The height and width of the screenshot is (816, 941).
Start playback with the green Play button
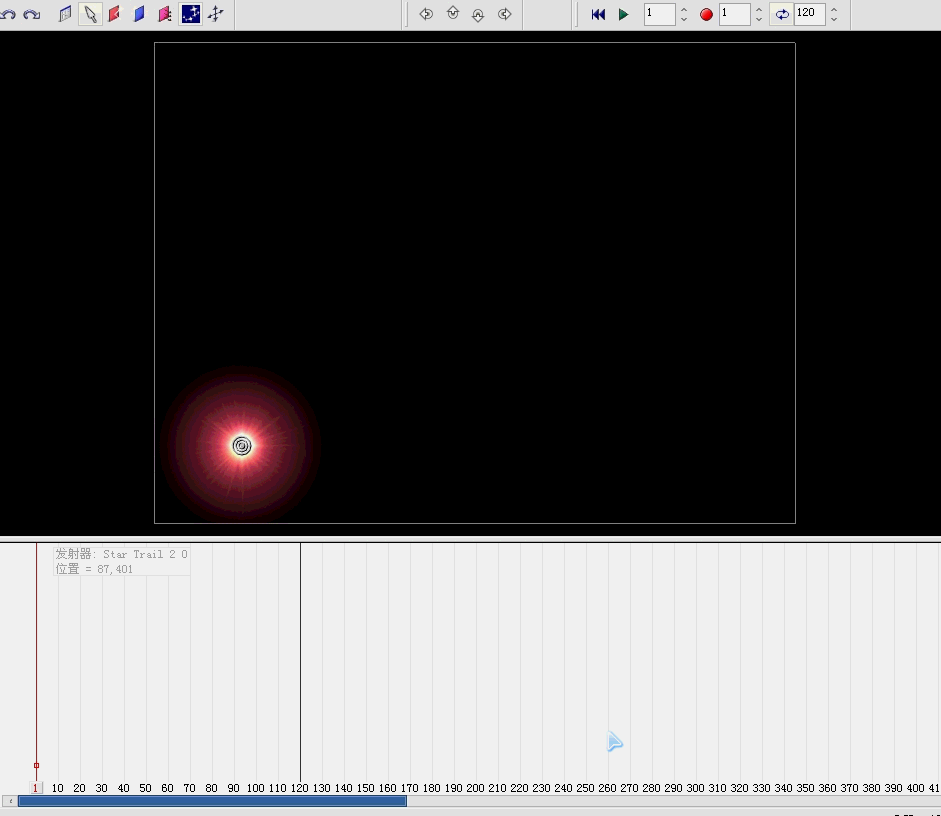point(624,14)
